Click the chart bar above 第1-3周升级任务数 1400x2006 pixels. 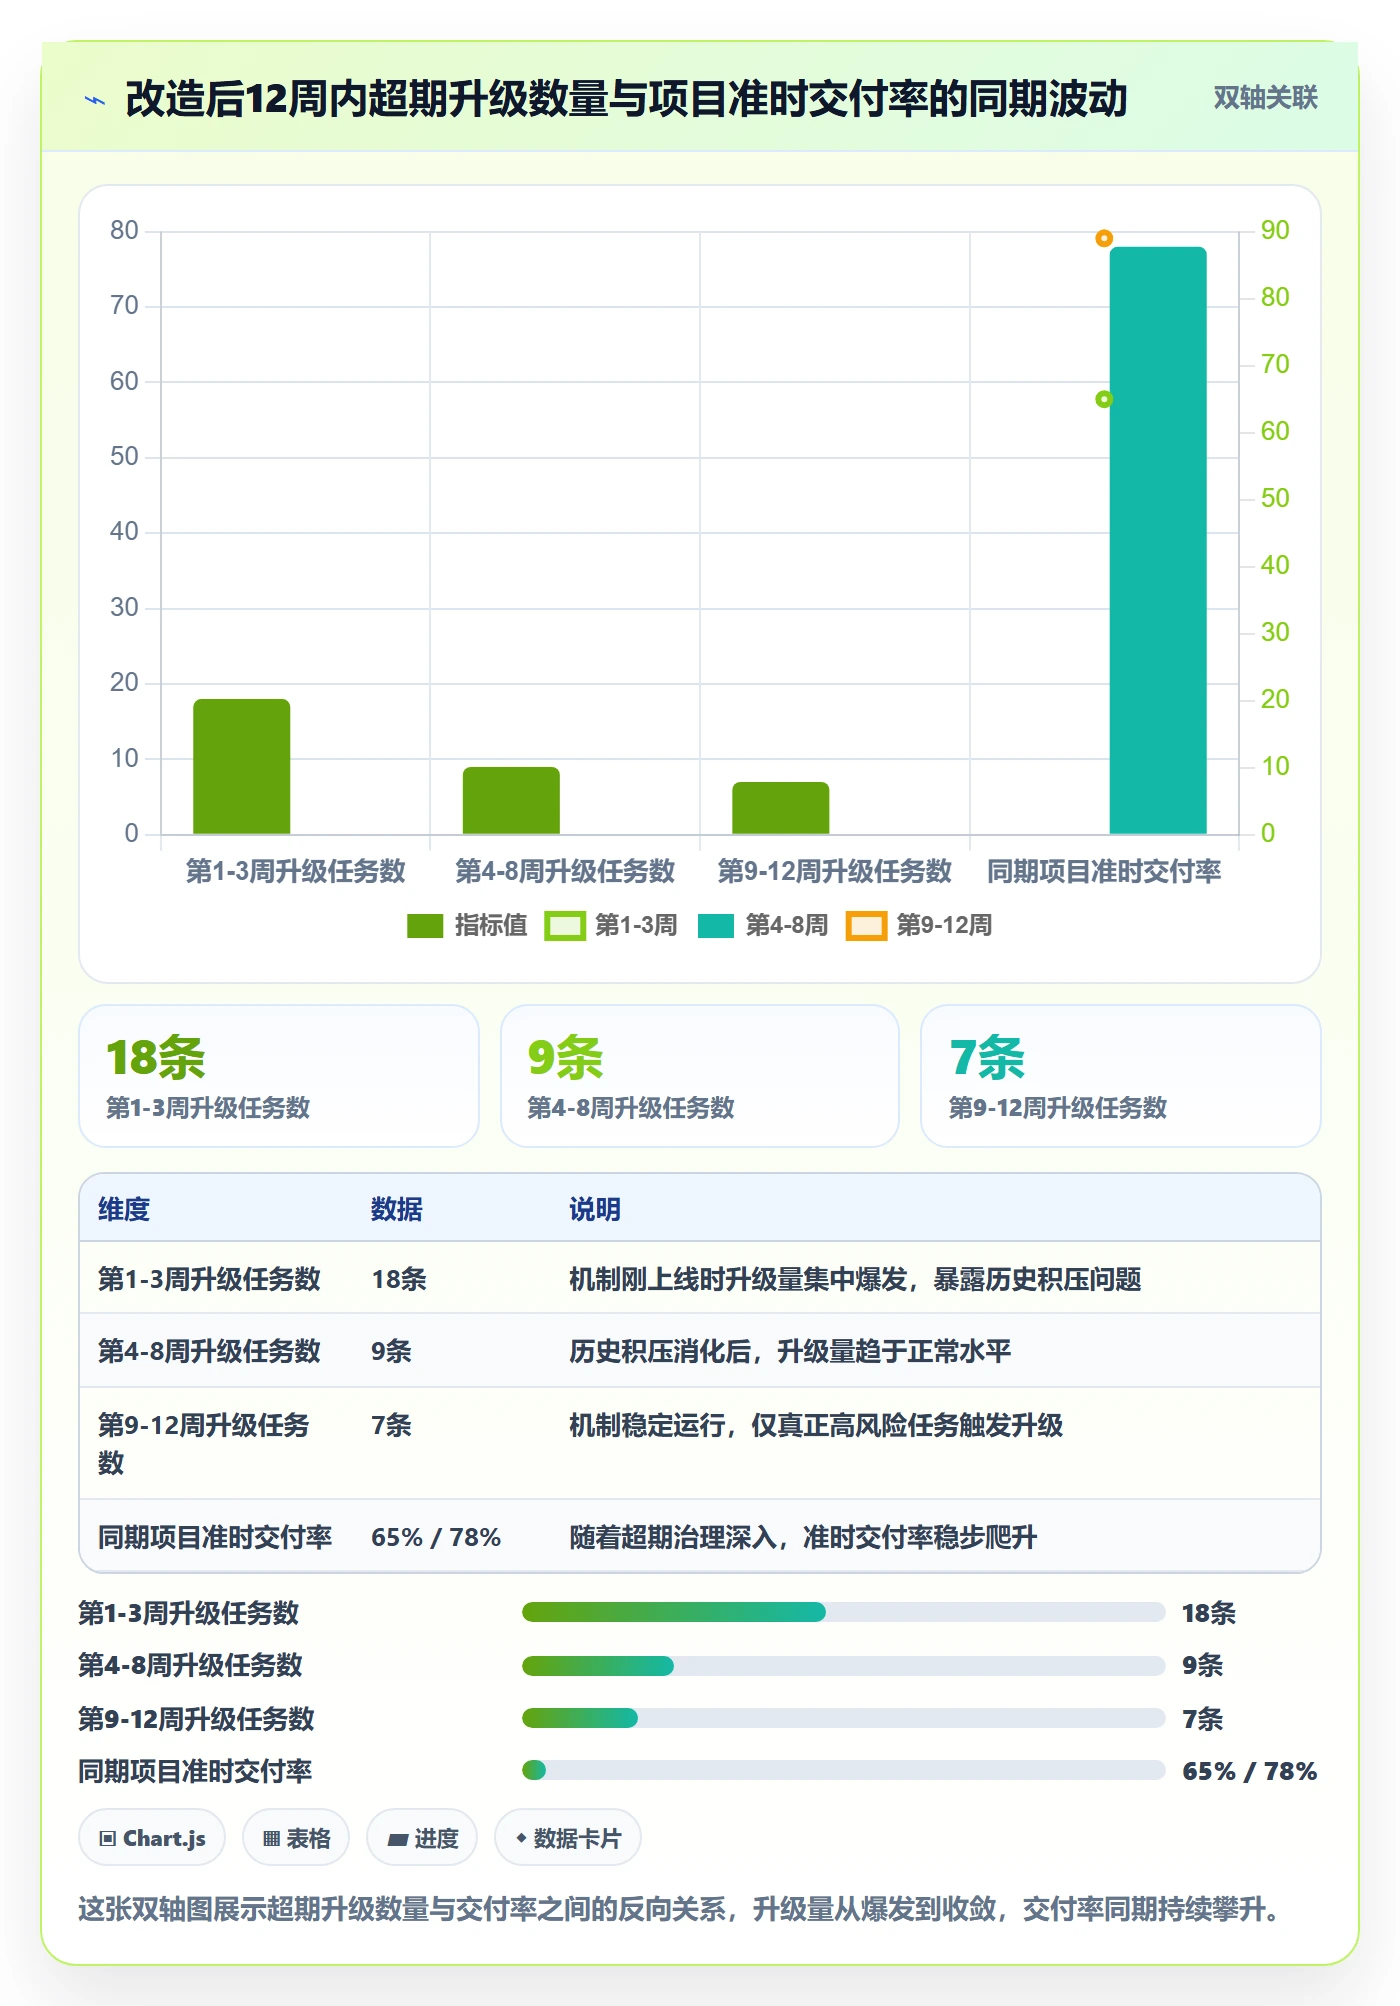click(x=242, y=766)
